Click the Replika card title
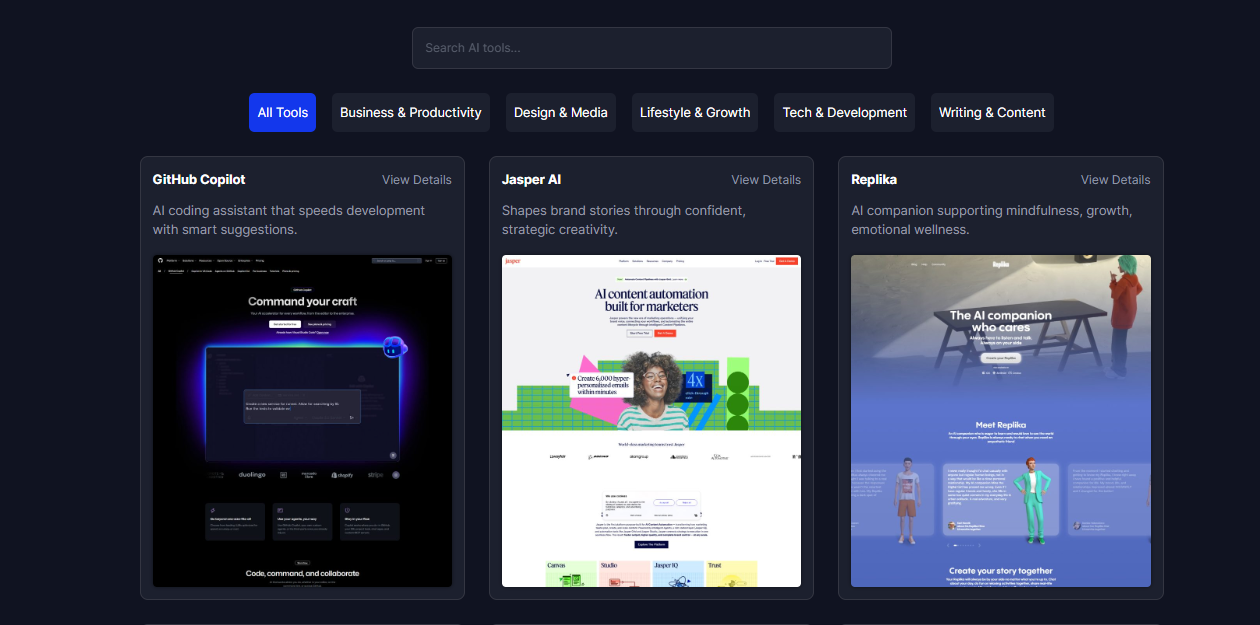This screenshot has width=1260, height=625. [x=873, y=180]
